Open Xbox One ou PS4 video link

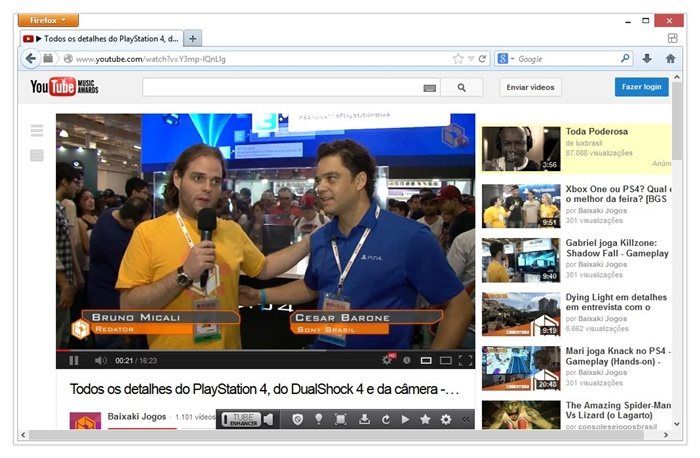coord(618,194)
